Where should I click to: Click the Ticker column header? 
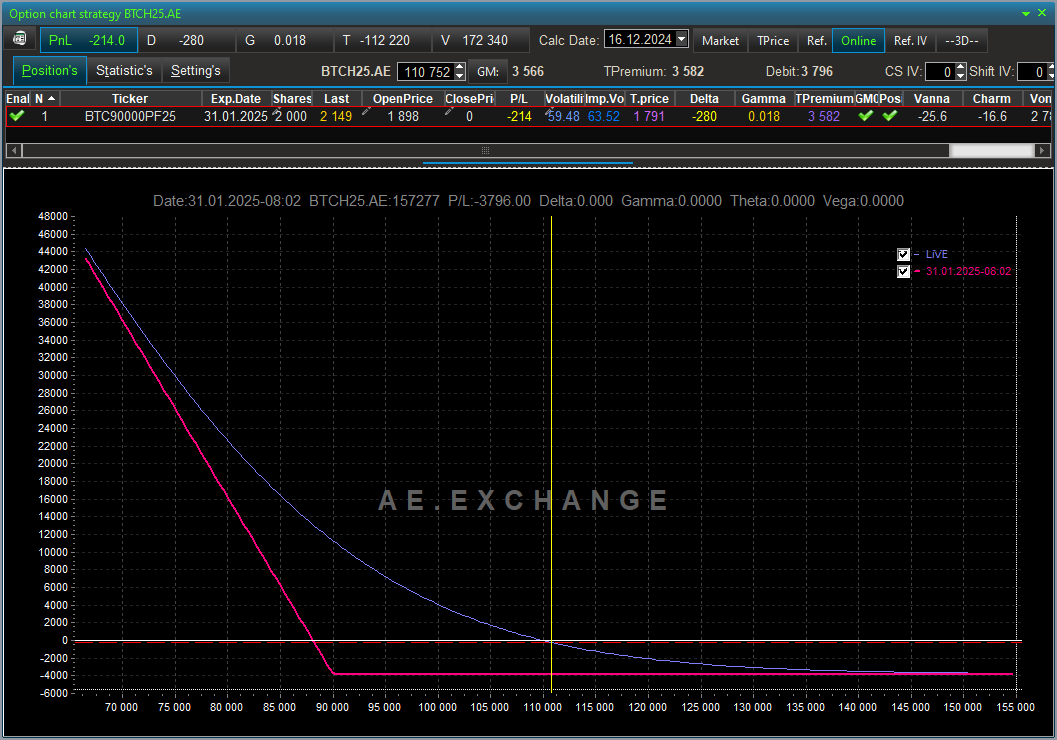(130, 98)
